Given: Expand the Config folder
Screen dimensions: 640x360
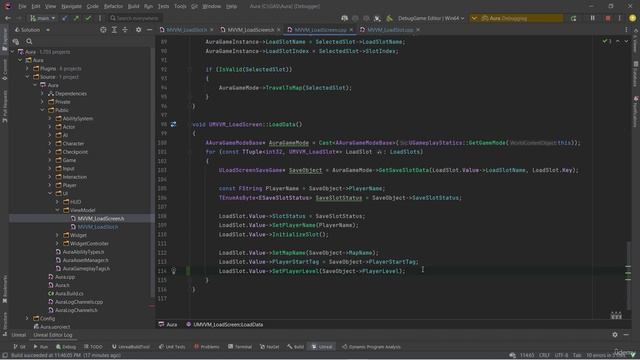Looking at the screenshot, I should coord(27,318).
